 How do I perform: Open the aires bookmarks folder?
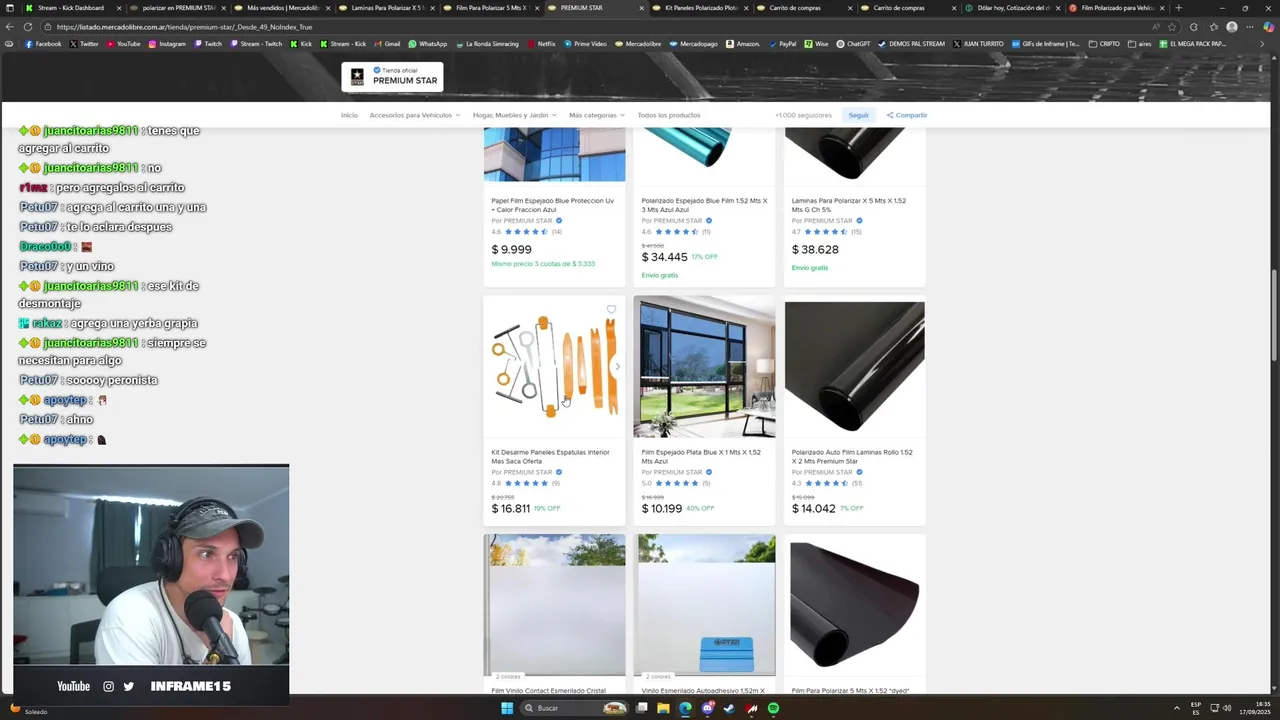[1140, 44]
